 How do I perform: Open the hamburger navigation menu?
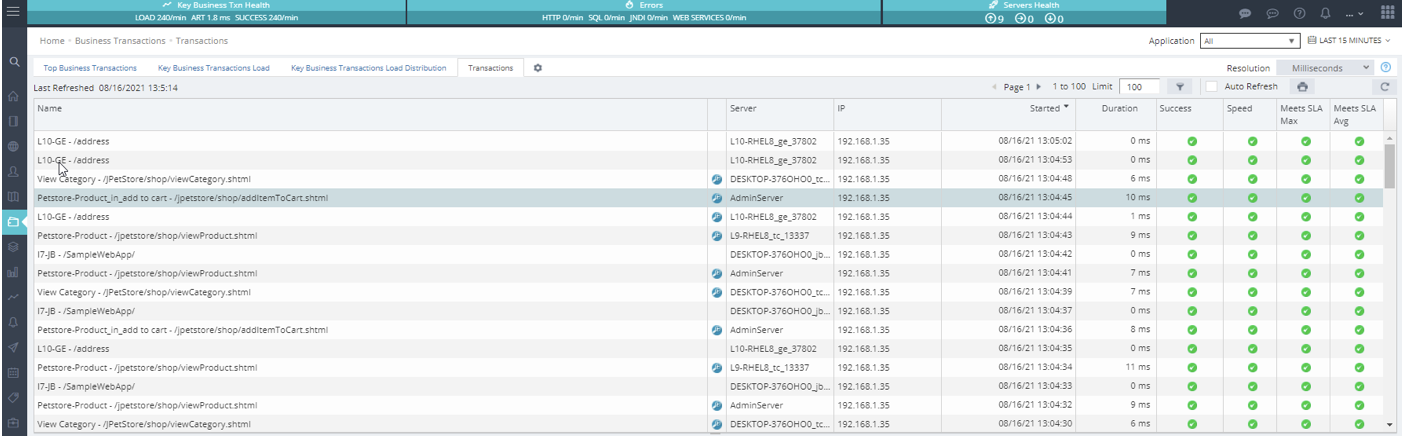[14, 12]
